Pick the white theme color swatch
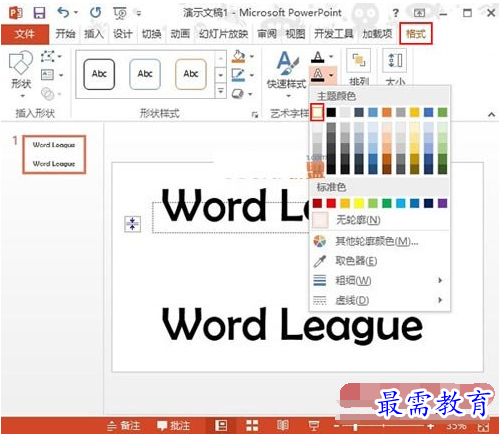The width and height of the screenshot is (499, 435). click(x=317, y=112)
